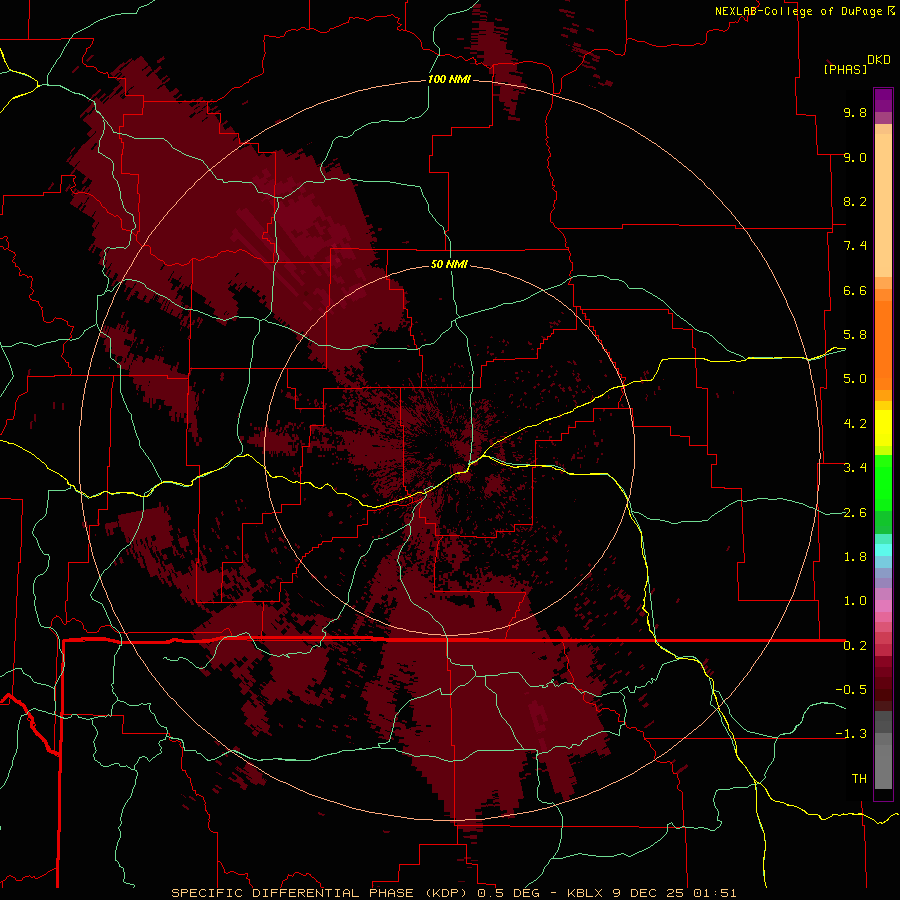Click the [PHAS] units label
This screenshot has width=900, height=900.
pos(845,69)
